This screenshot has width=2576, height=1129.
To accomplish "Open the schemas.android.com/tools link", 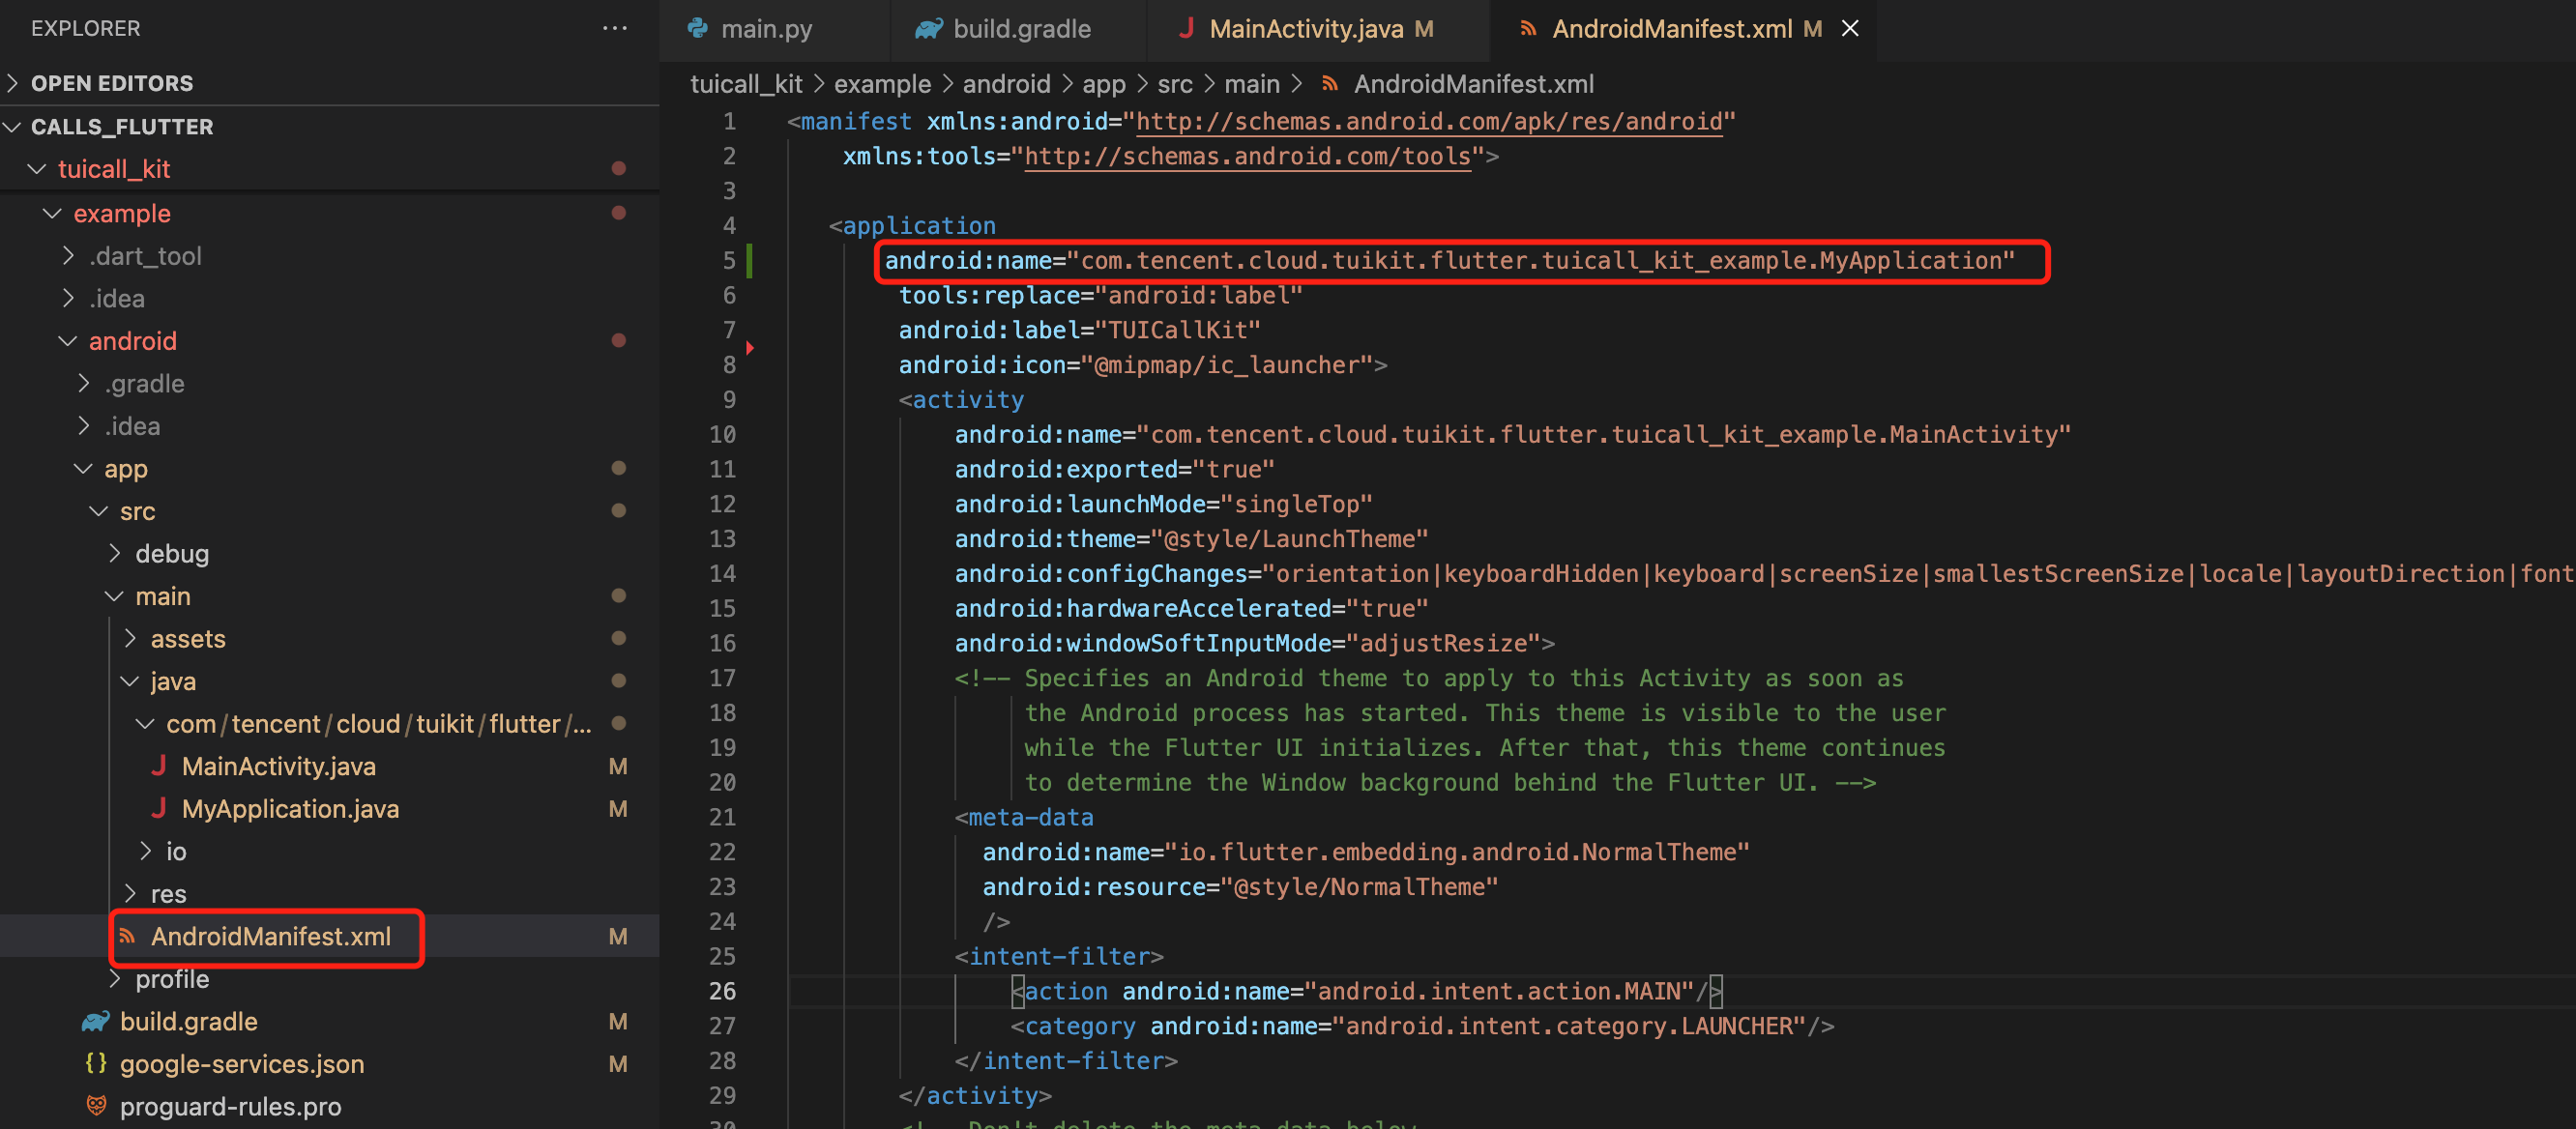I will 1247,156.
